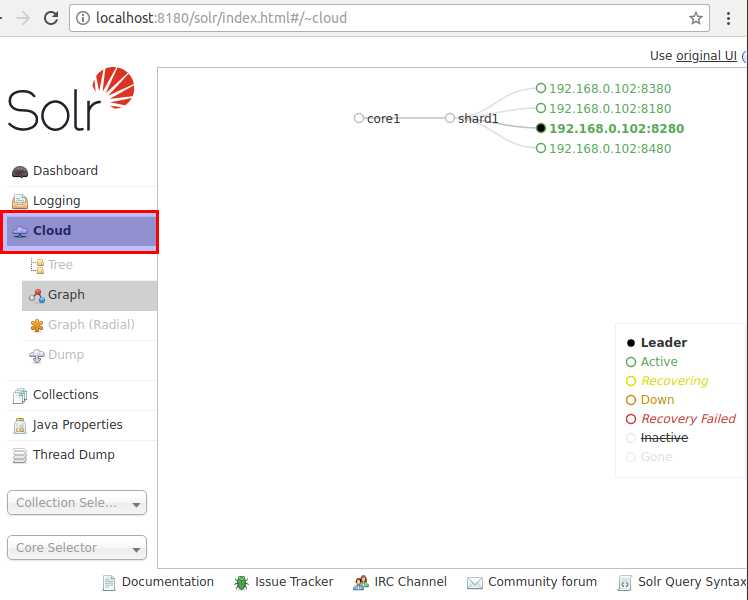Open the browser three-dot menu

(728, 18)
